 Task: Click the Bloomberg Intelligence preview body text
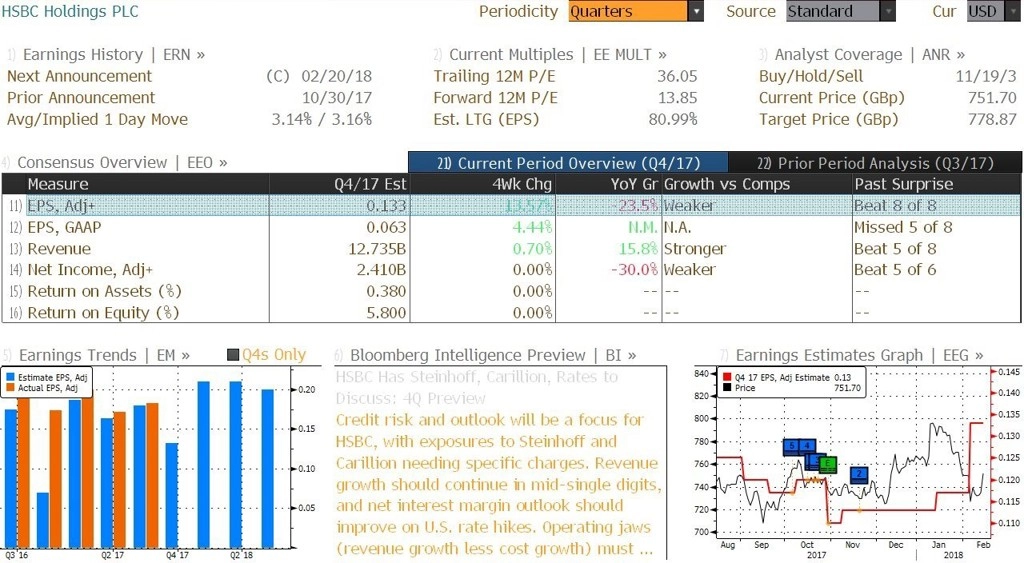(498, 484)
